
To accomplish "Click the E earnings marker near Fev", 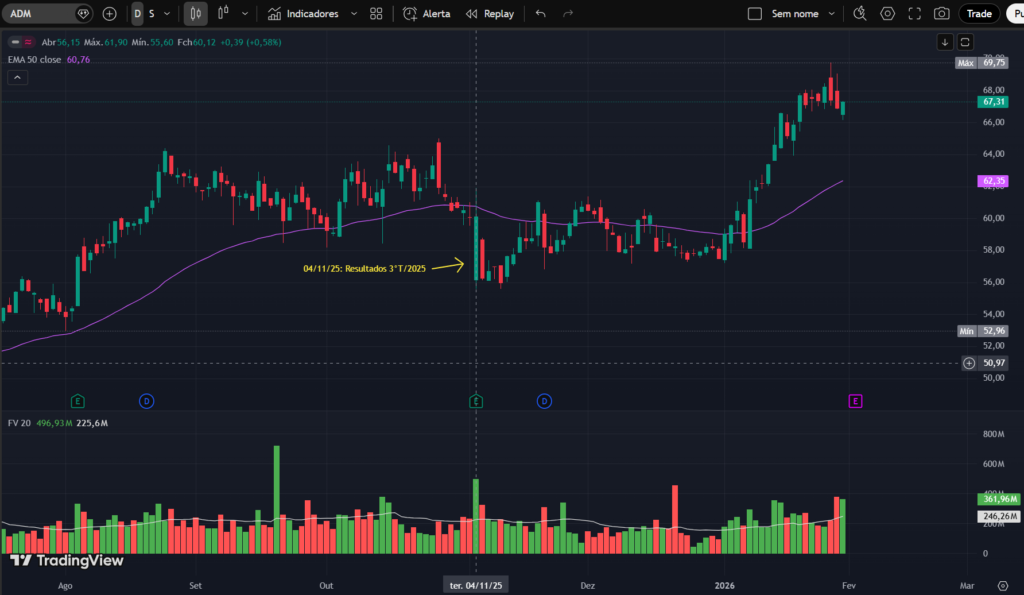I will pyautogui.click(x=855, y=400).
